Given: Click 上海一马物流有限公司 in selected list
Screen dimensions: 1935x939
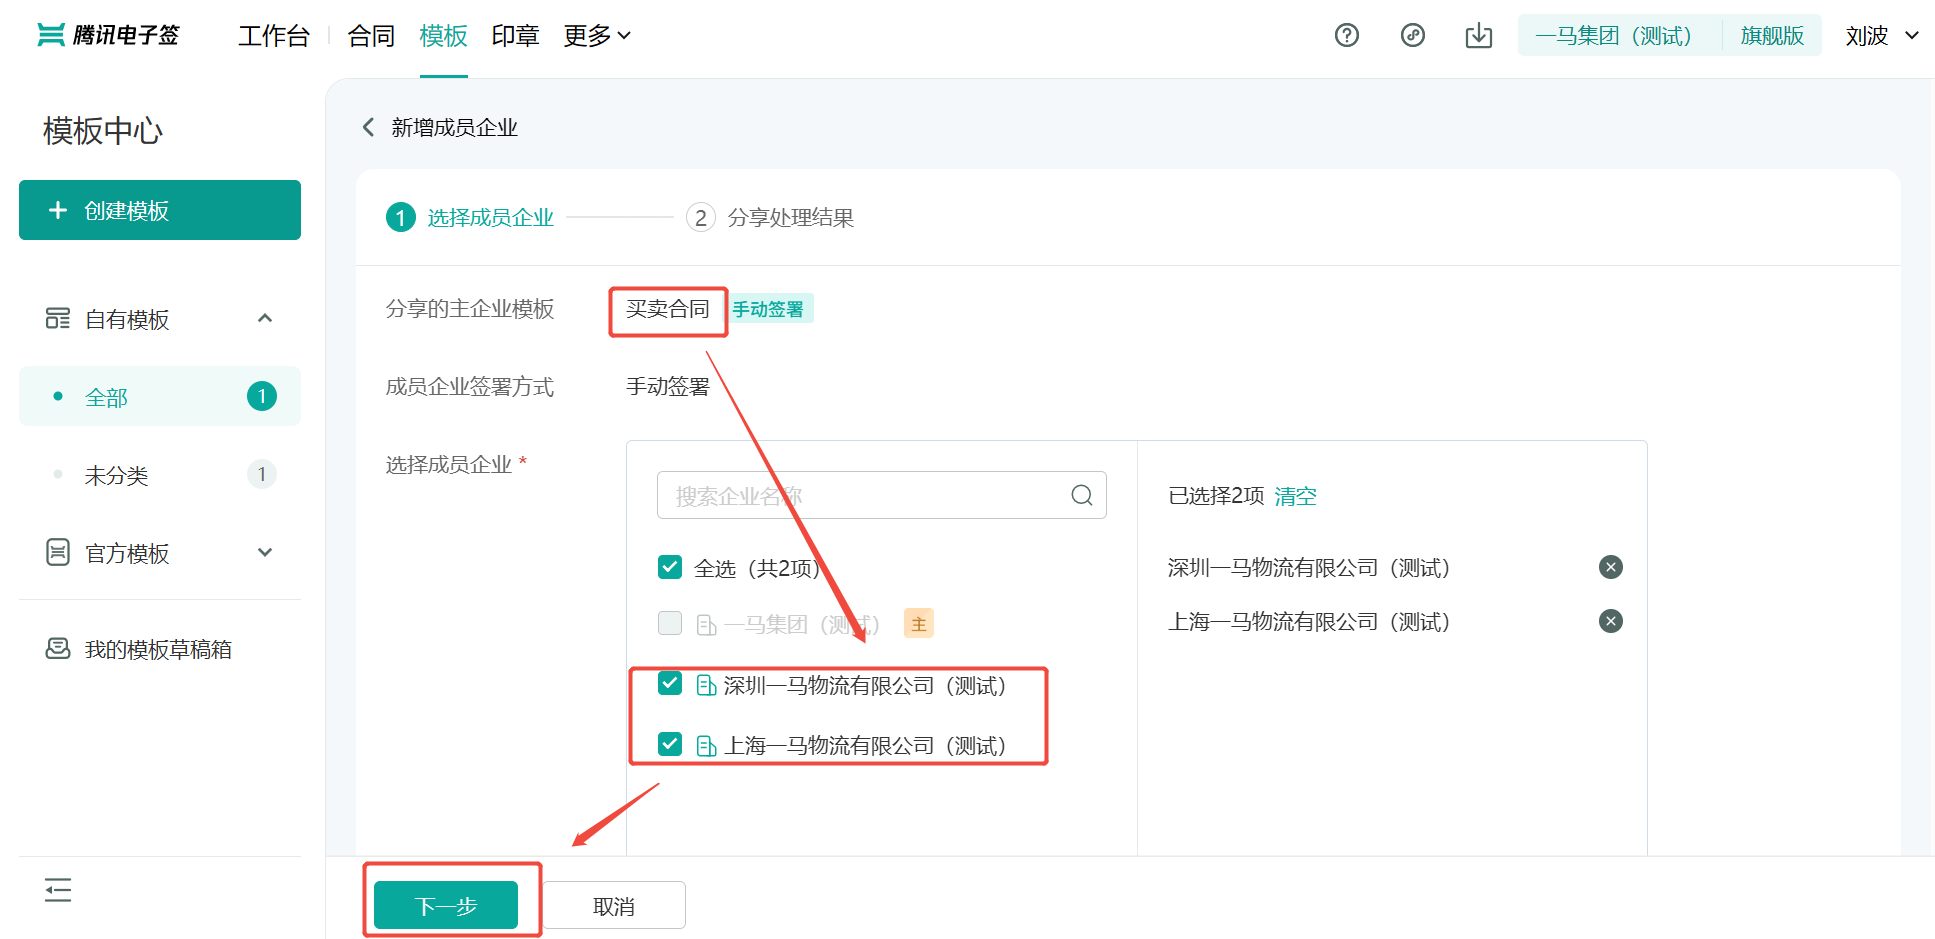Looking at the screenshot, I should click(1309, 622).
